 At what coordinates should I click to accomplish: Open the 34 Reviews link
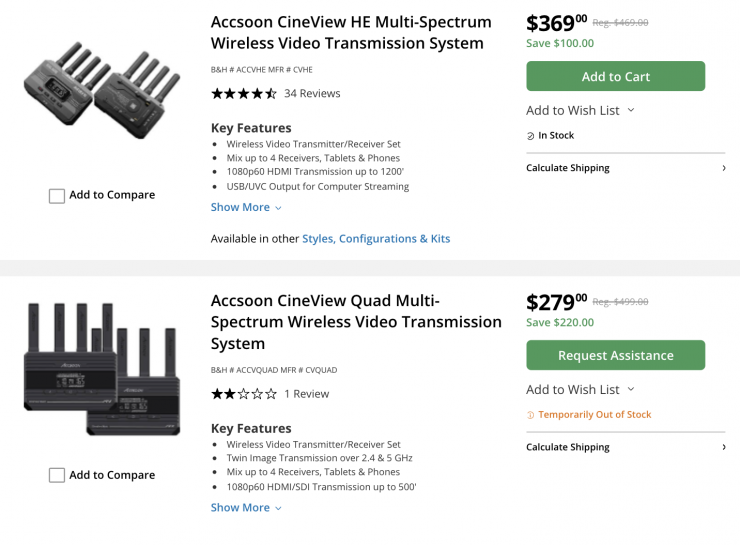312,93
